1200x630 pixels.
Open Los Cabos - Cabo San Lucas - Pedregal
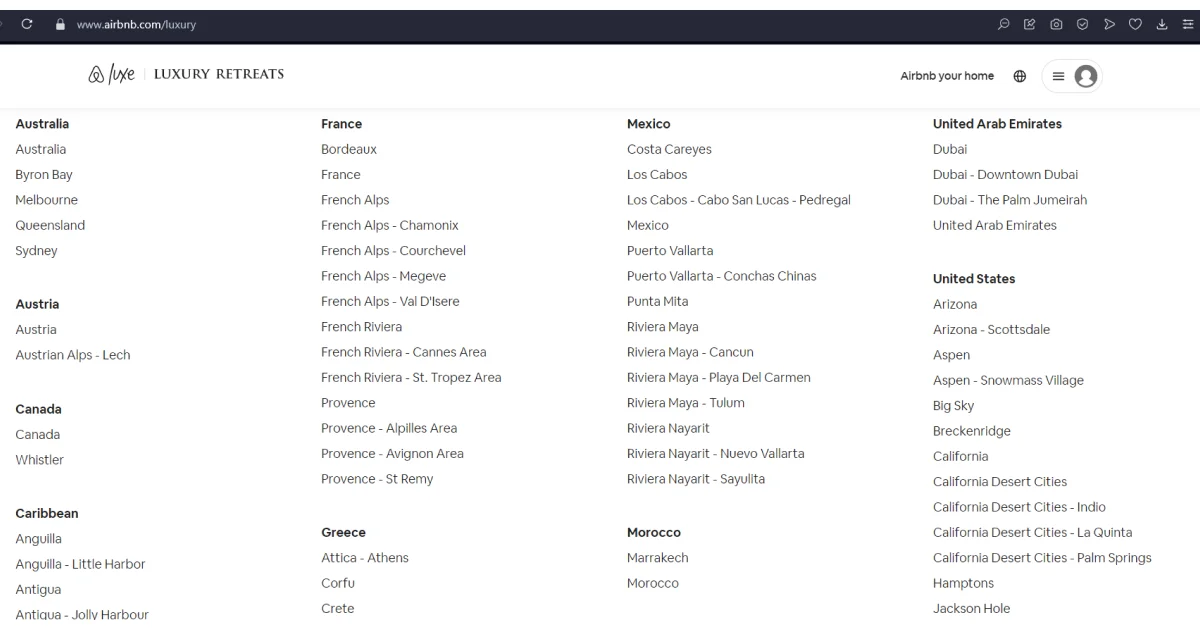coord(739,200)
